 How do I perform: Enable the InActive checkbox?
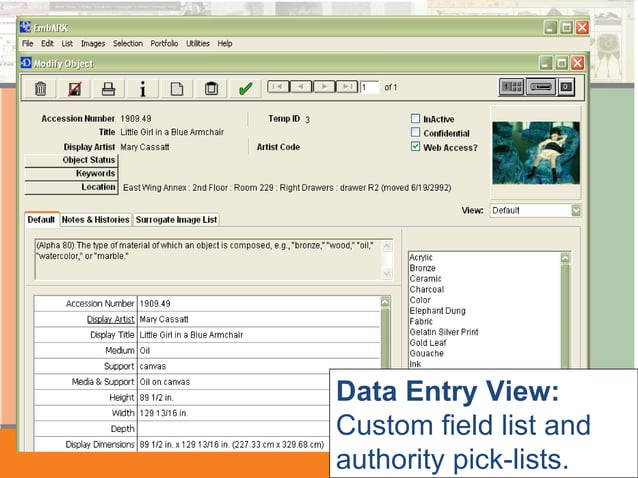[x=416, y=118]
